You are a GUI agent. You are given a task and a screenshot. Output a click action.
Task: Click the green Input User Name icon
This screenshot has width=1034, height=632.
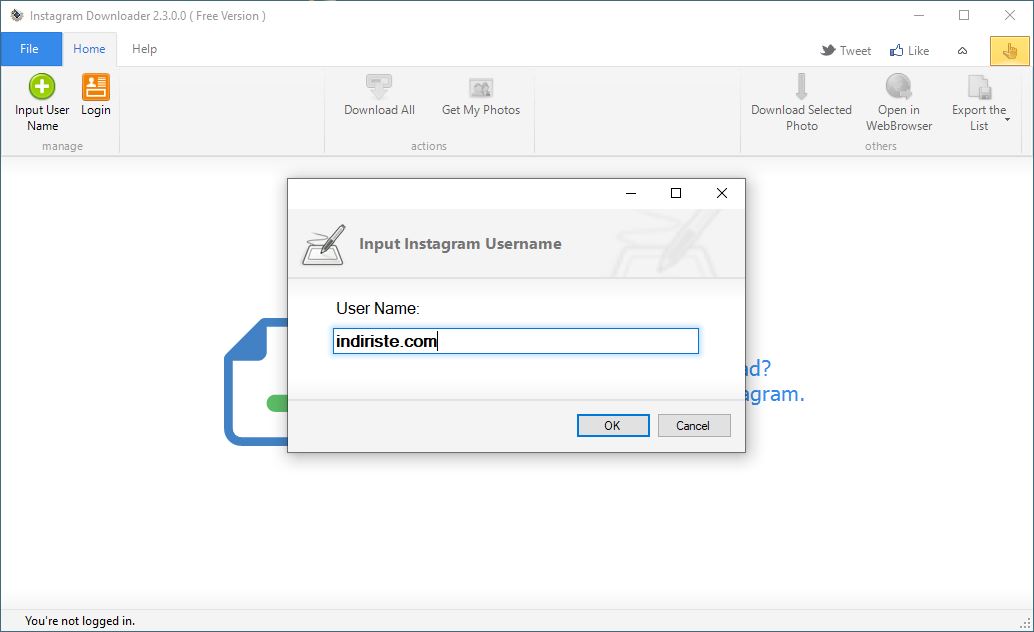tap(42, 86)
